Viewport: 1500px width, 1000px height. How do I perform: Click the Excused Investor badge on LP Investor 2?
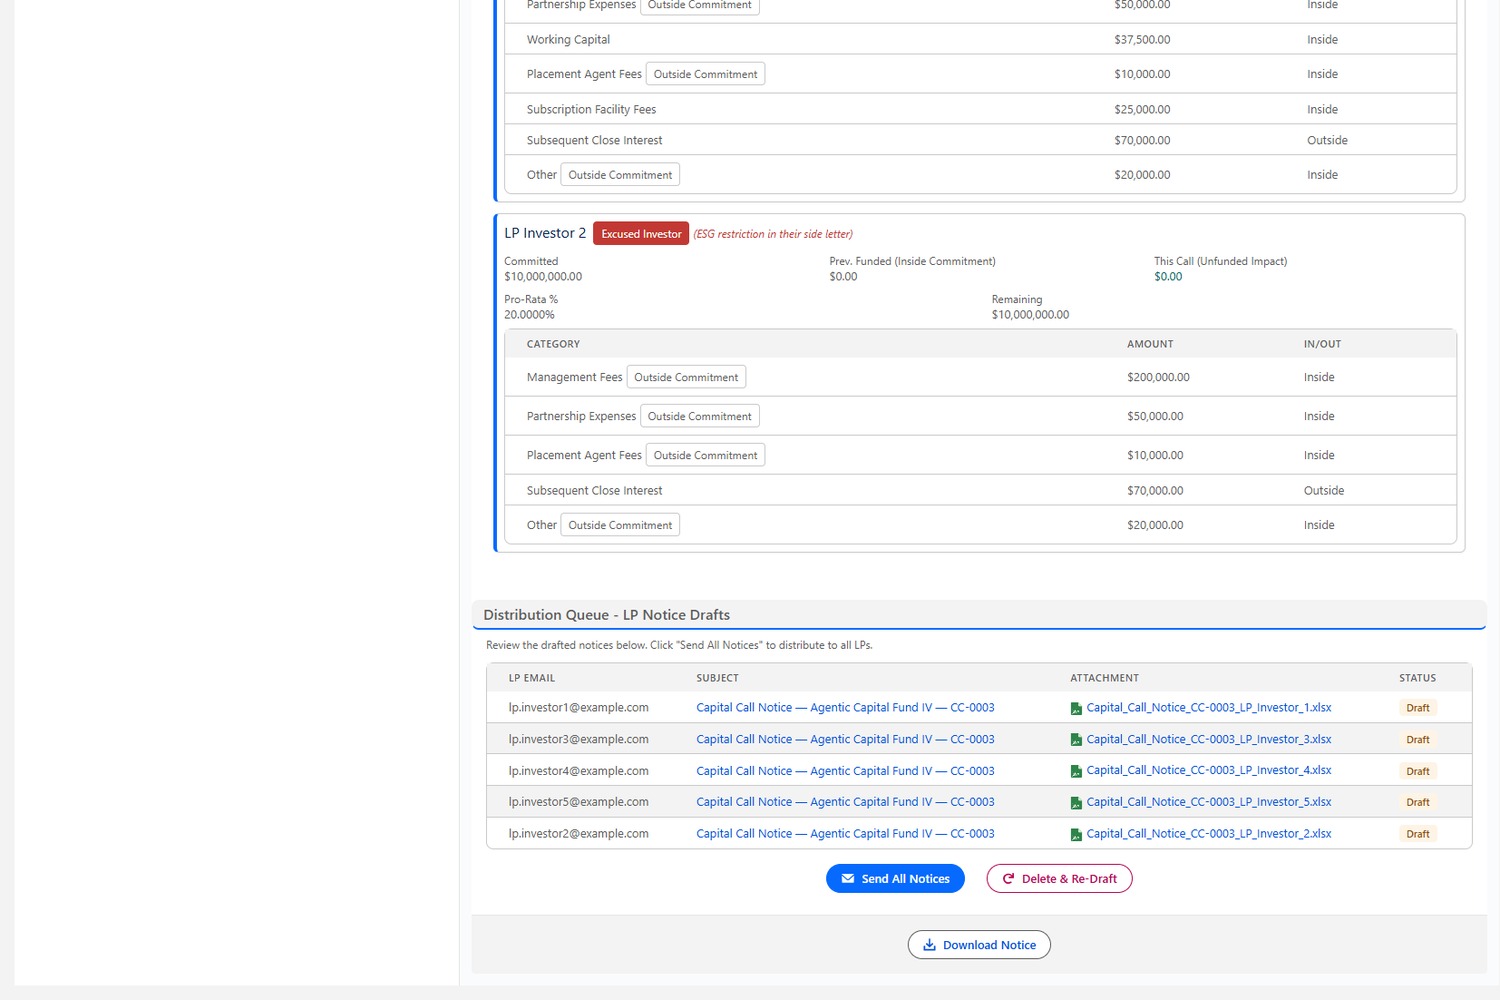[641, 234]
